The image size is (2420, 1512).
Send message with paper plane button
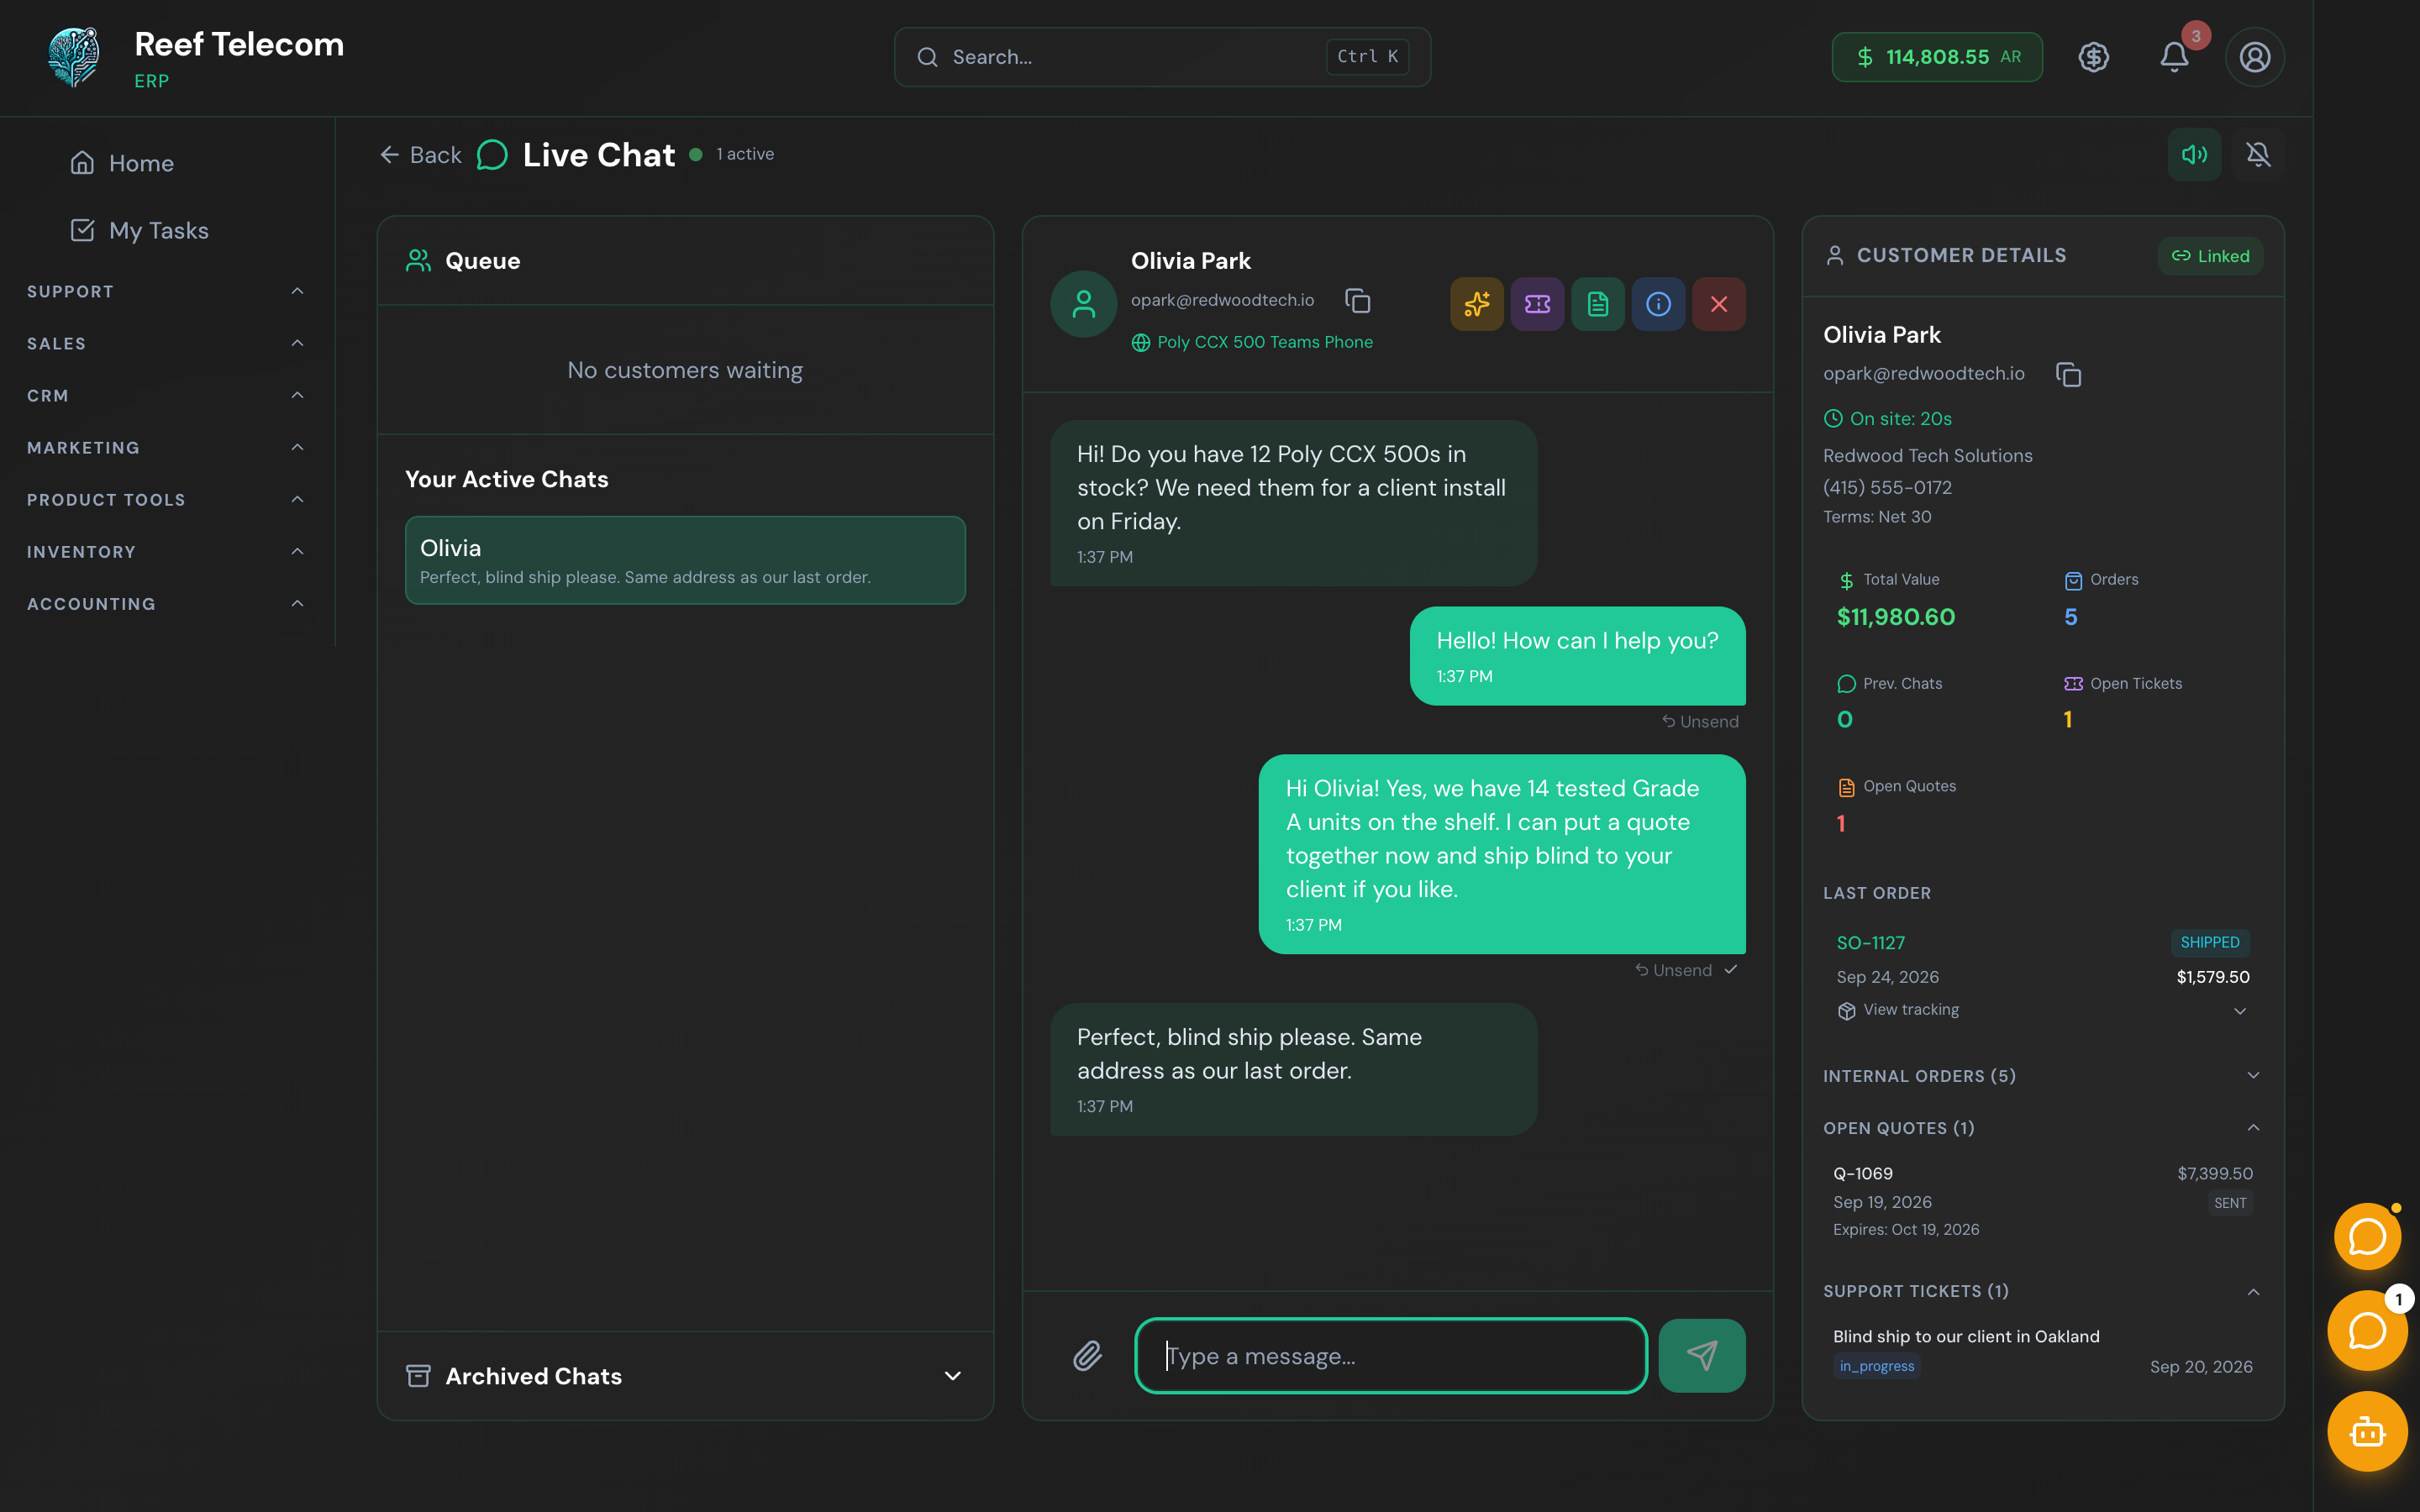coord(1701,1355)
